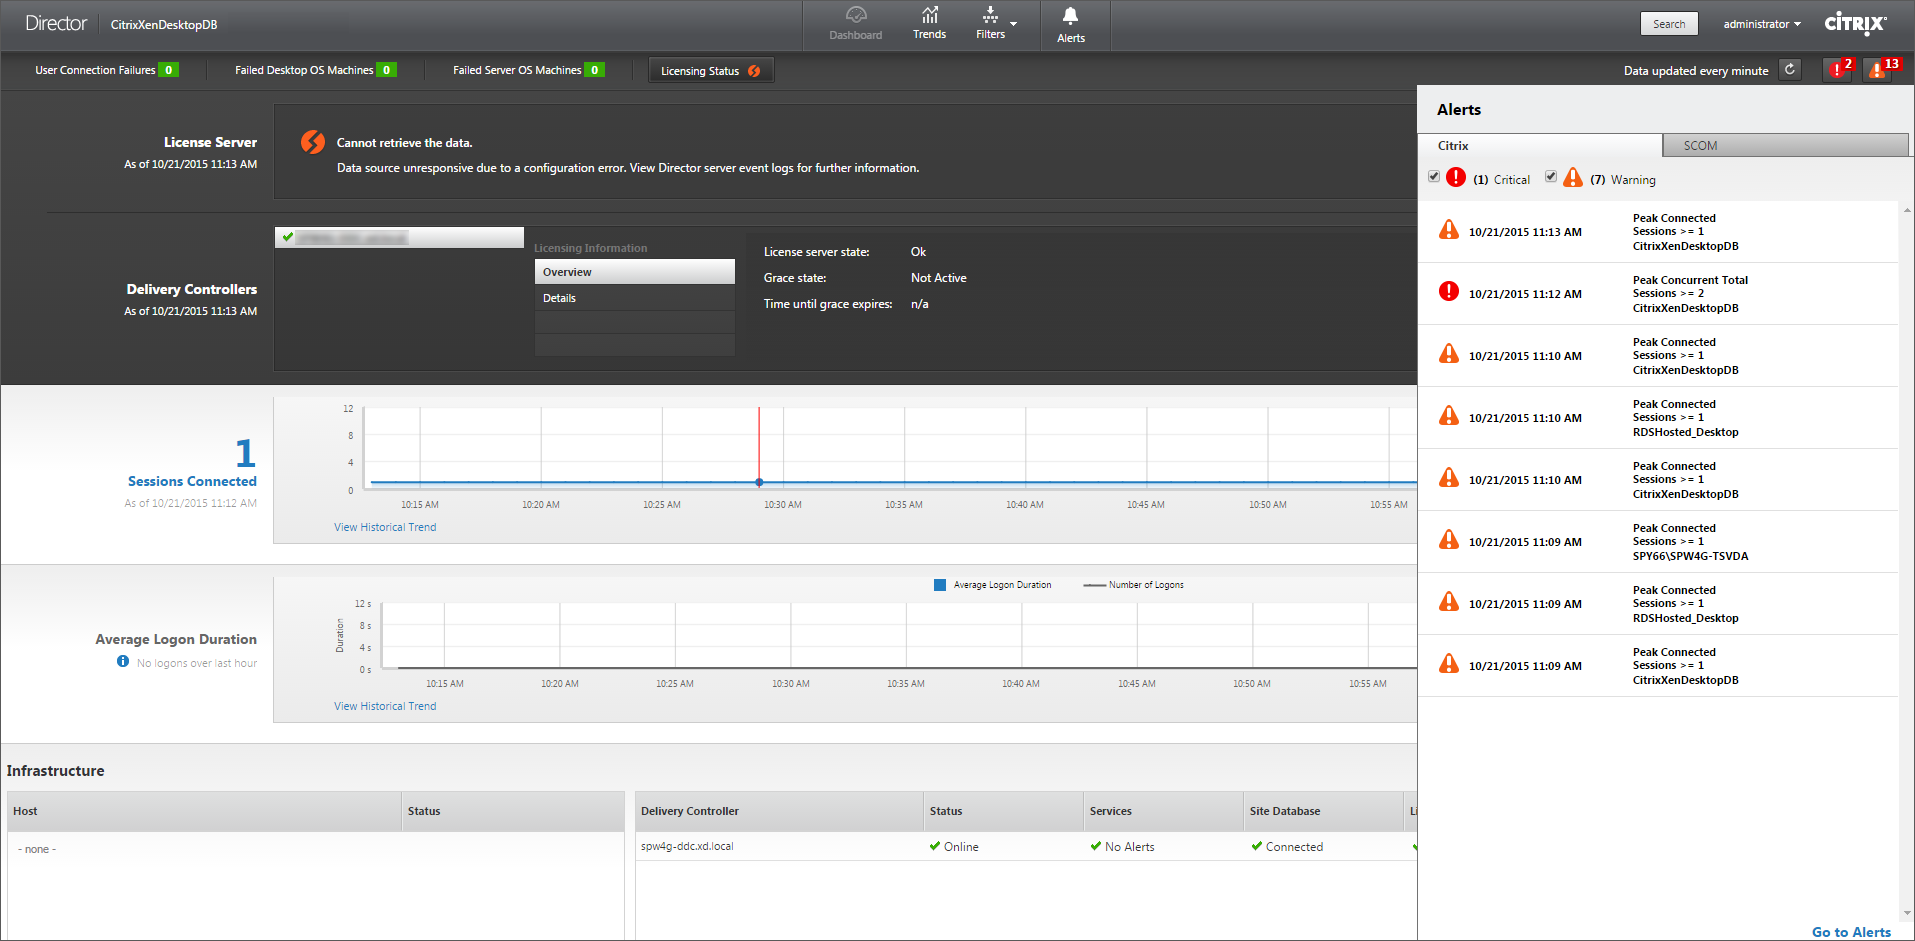
Task: Open critical alerts badge showing 2
Action: click(1838, 69)
